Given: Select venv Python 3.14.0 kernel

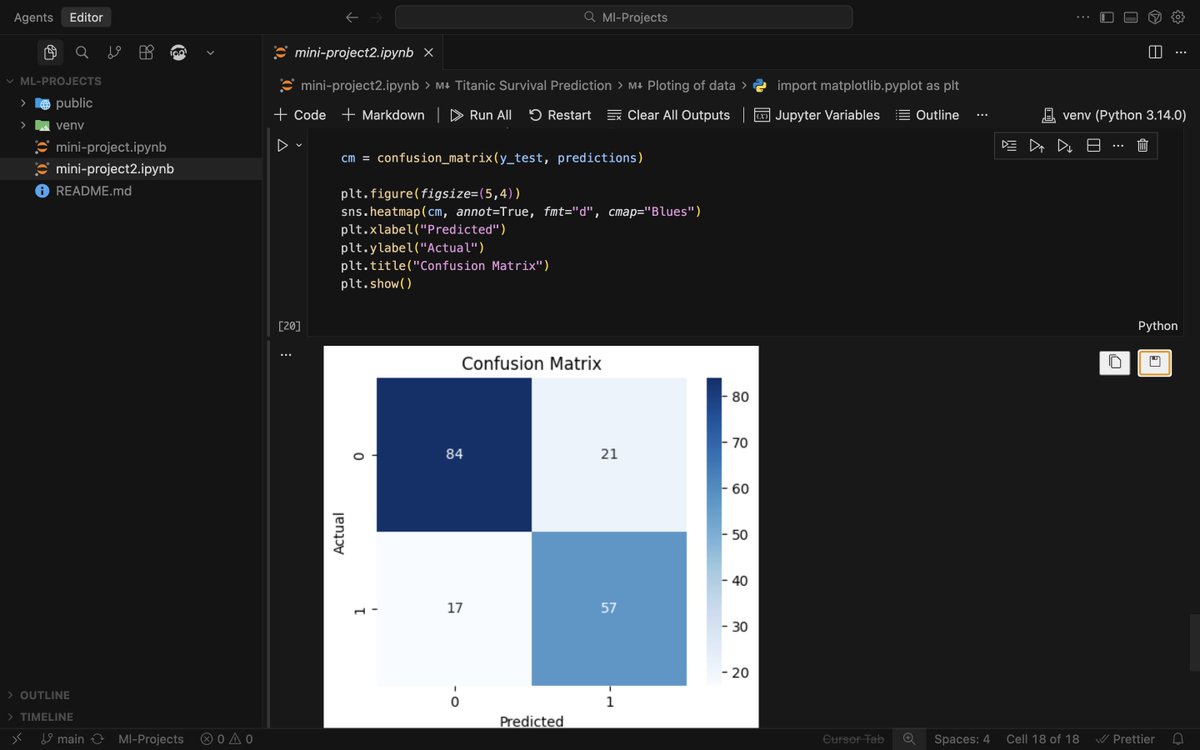Looking at the screenshot, I should pyautogui.click(x=1114, y=115).
